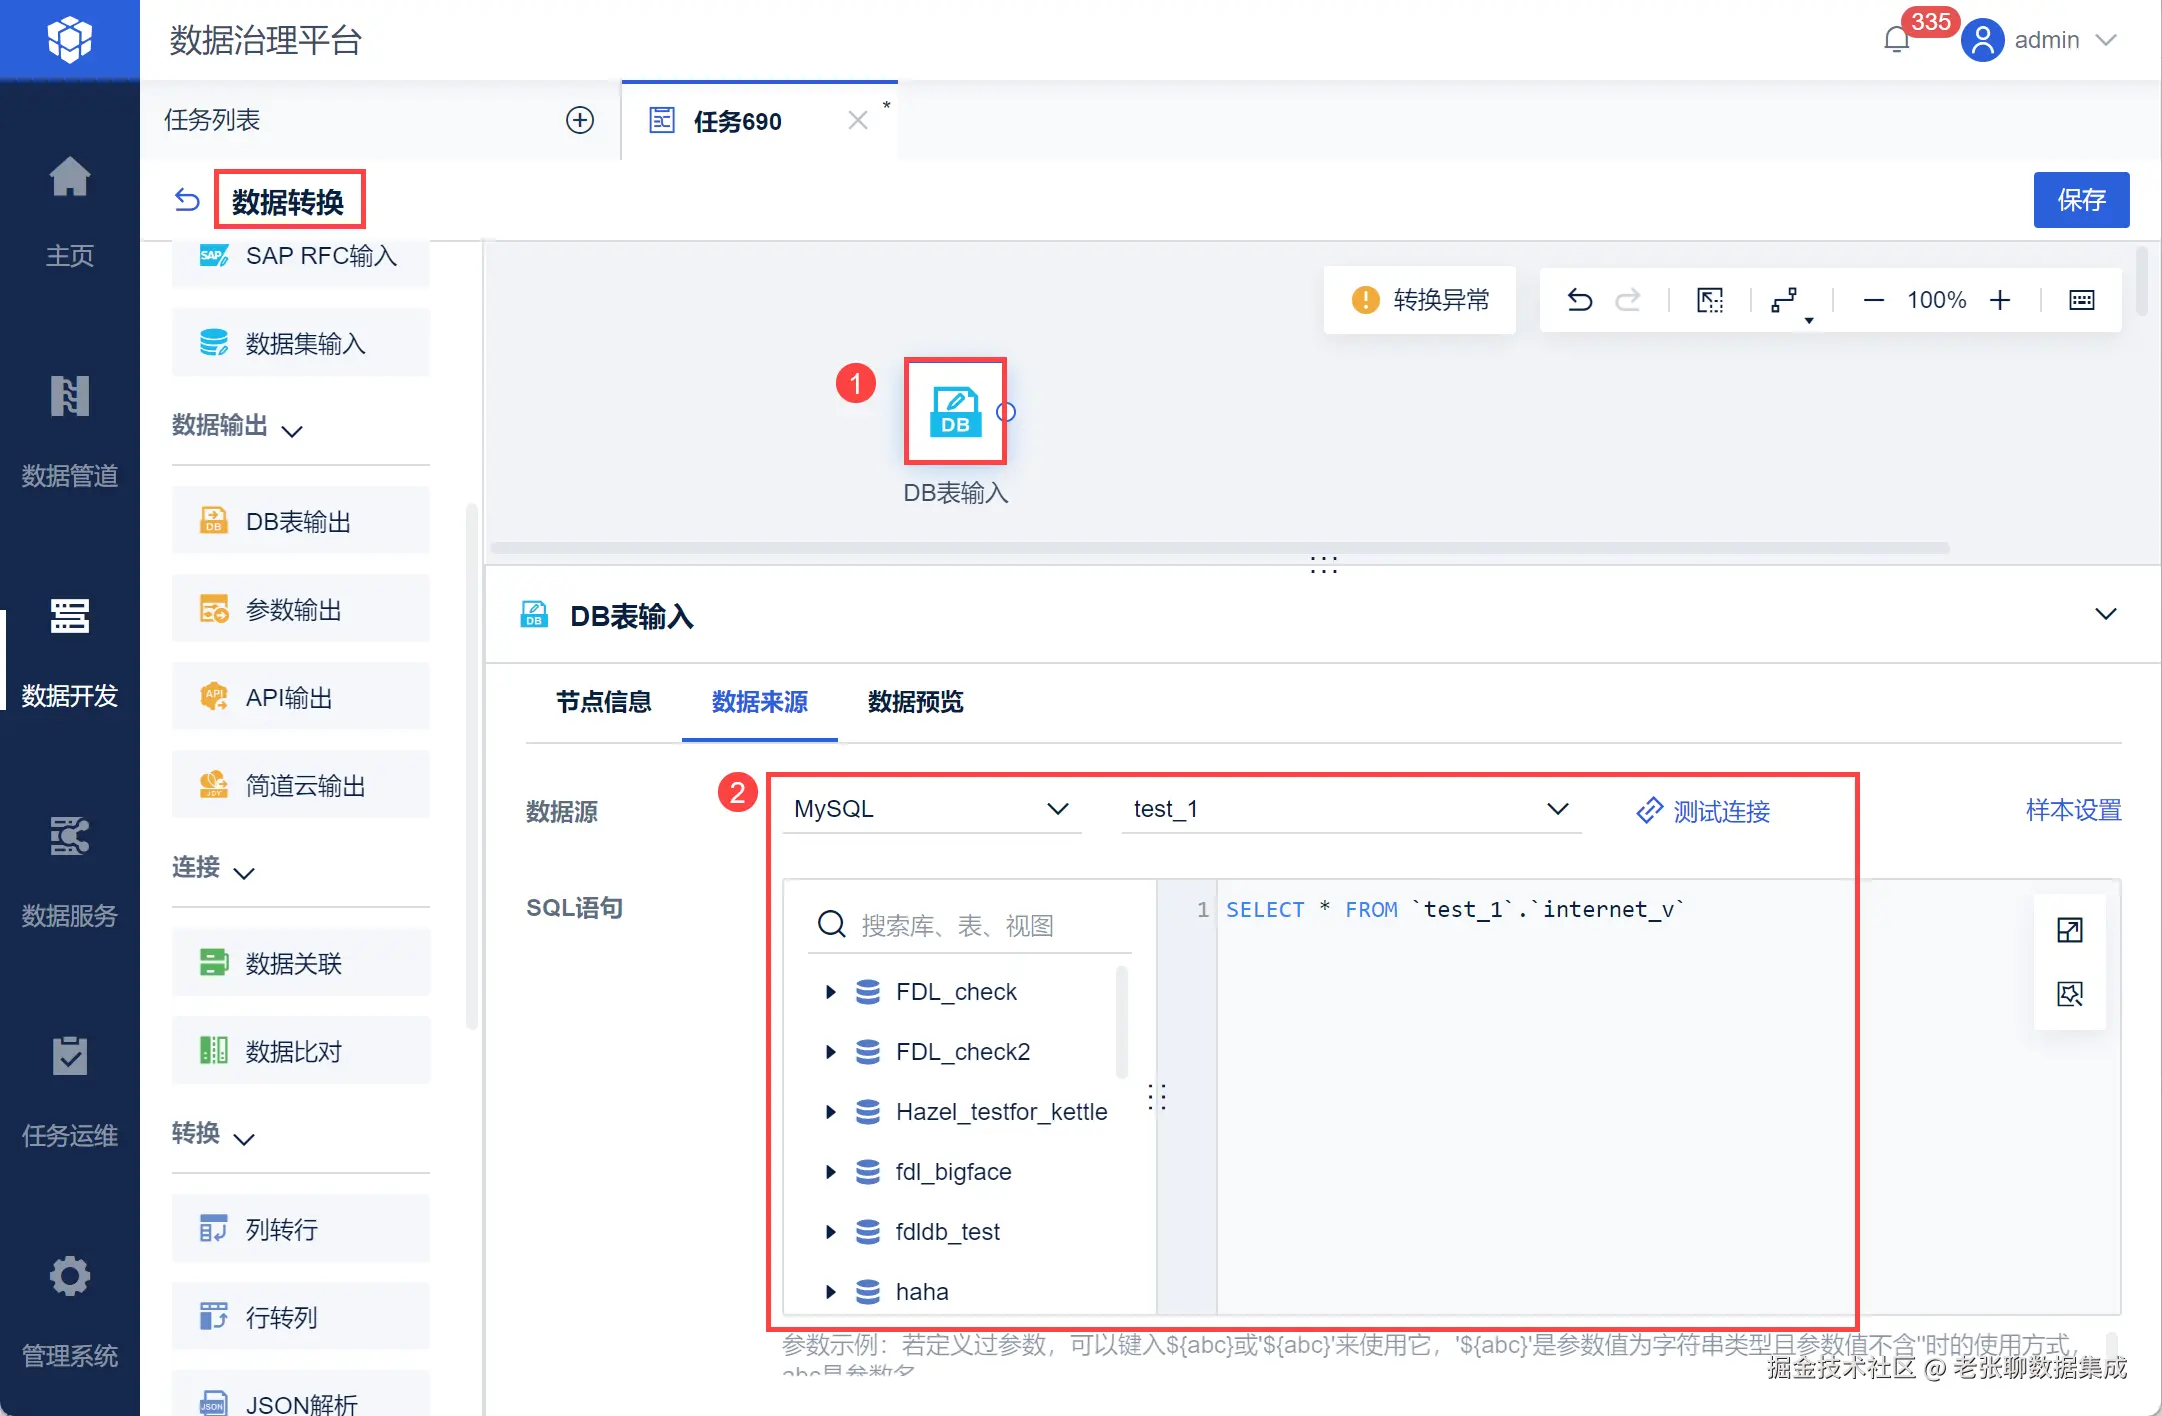Select the API输出 component
Viewport: 2162px width, 1416px height.
coord(301,697)
